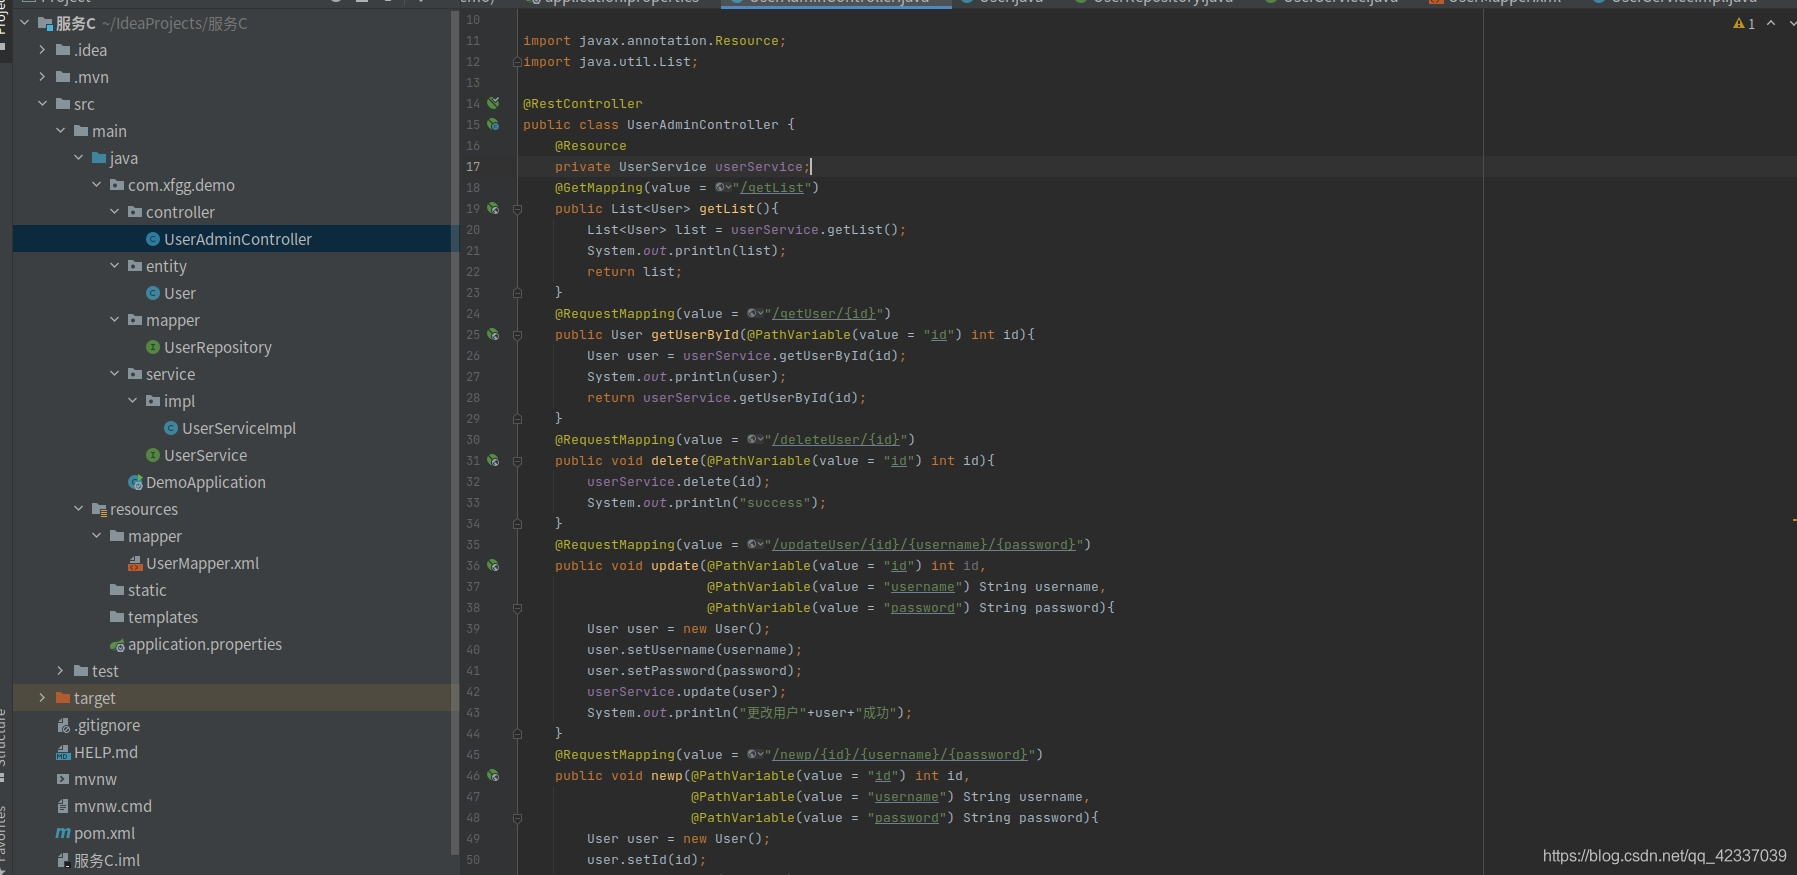Click the previous highlighted error arrow
1797x875 pixels.
click(x=1771, y=24)
